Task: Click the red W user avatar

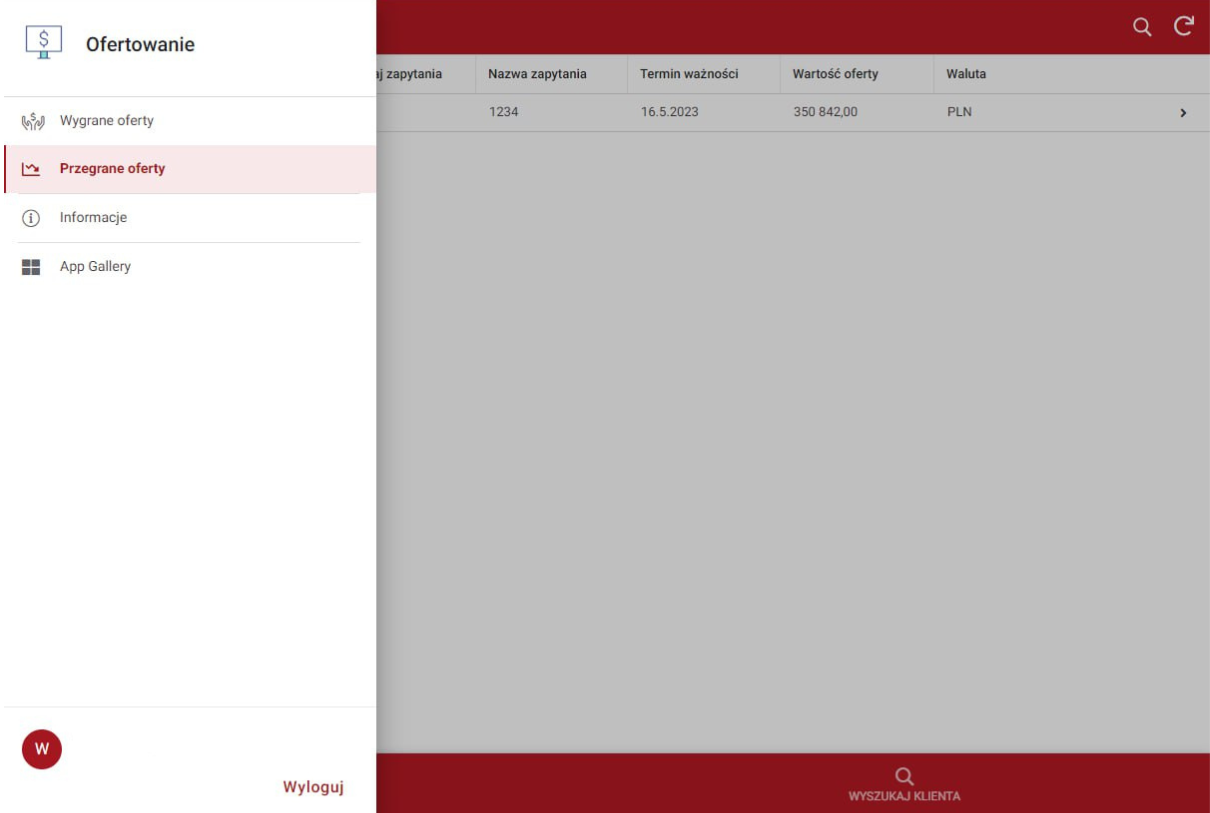Action: coord(42,749)
